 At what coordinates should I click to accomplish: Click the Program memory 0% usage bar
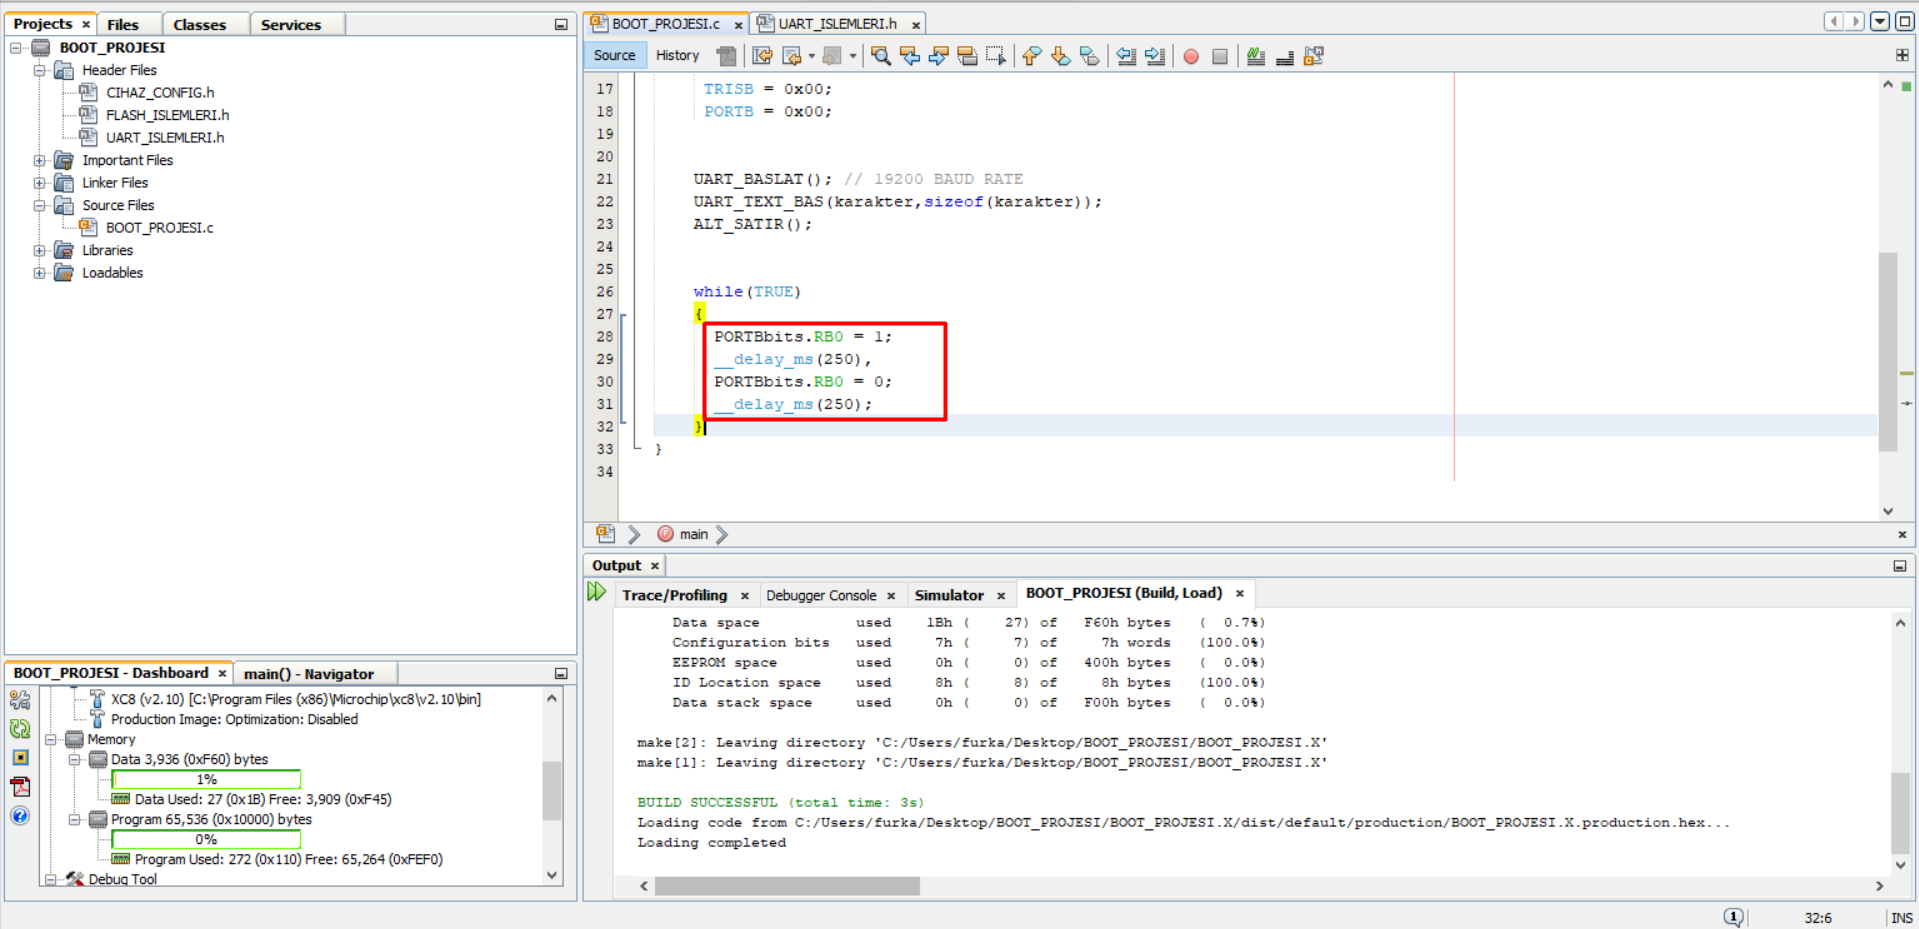206,840
